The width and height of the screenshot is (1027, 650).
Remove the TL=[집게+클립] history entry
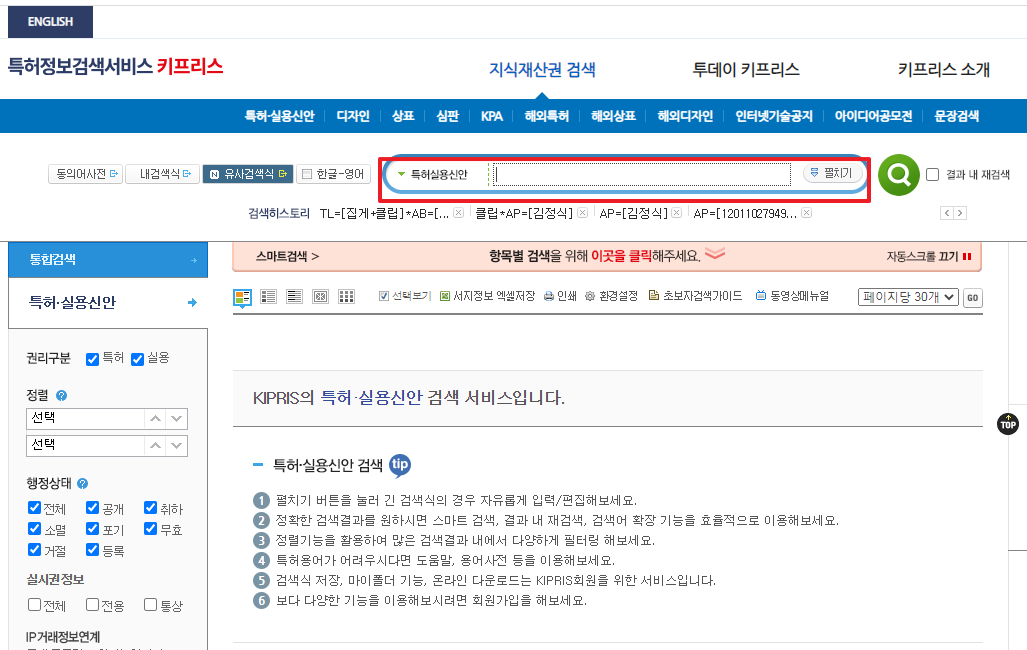[458, 213]
